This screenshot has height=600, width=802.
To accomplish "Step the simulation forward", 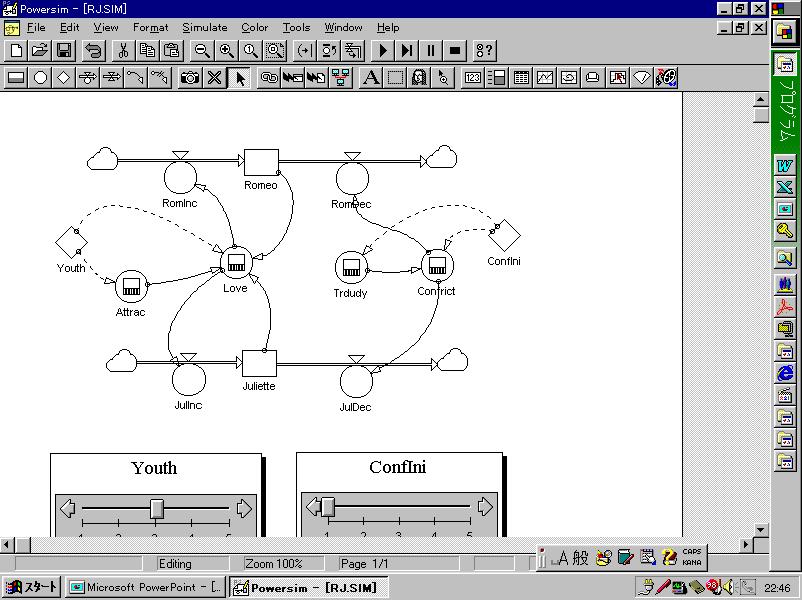I will coord(406,51).
